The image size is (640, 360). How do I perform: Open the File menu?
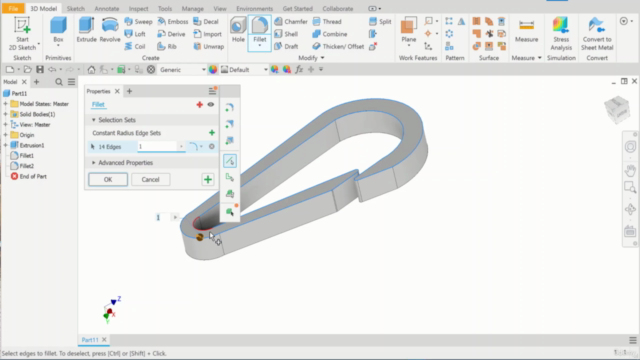click(13, 8)
